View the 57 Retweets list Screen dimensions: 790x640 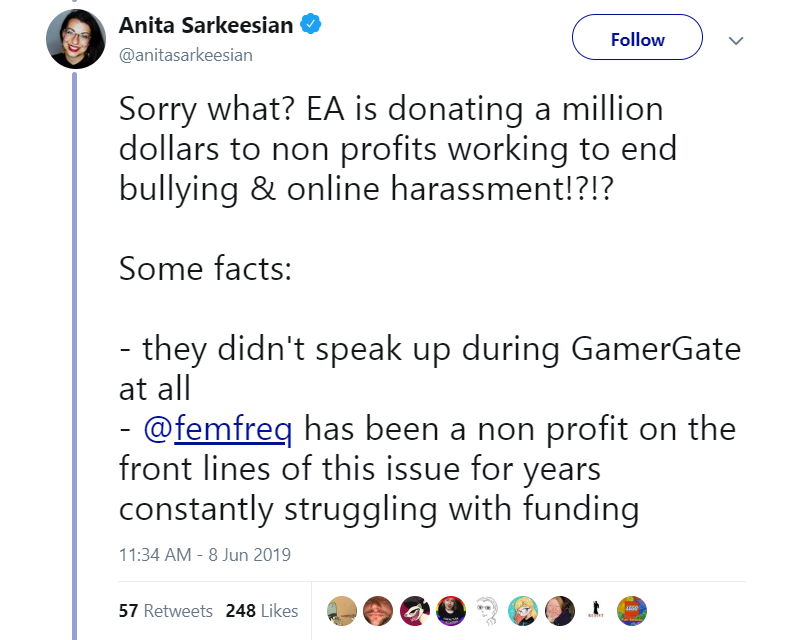(x=166, y=610)
